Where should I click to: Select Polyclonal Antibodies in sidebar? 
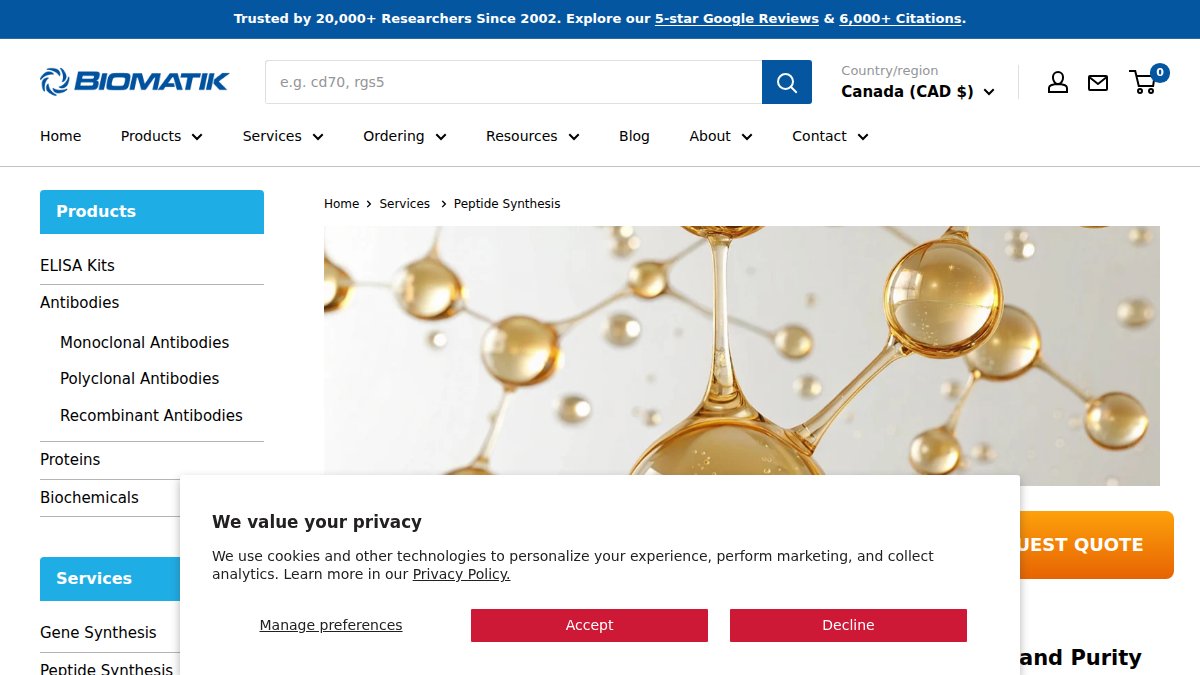pyautogui.click(x=140, y=378)
